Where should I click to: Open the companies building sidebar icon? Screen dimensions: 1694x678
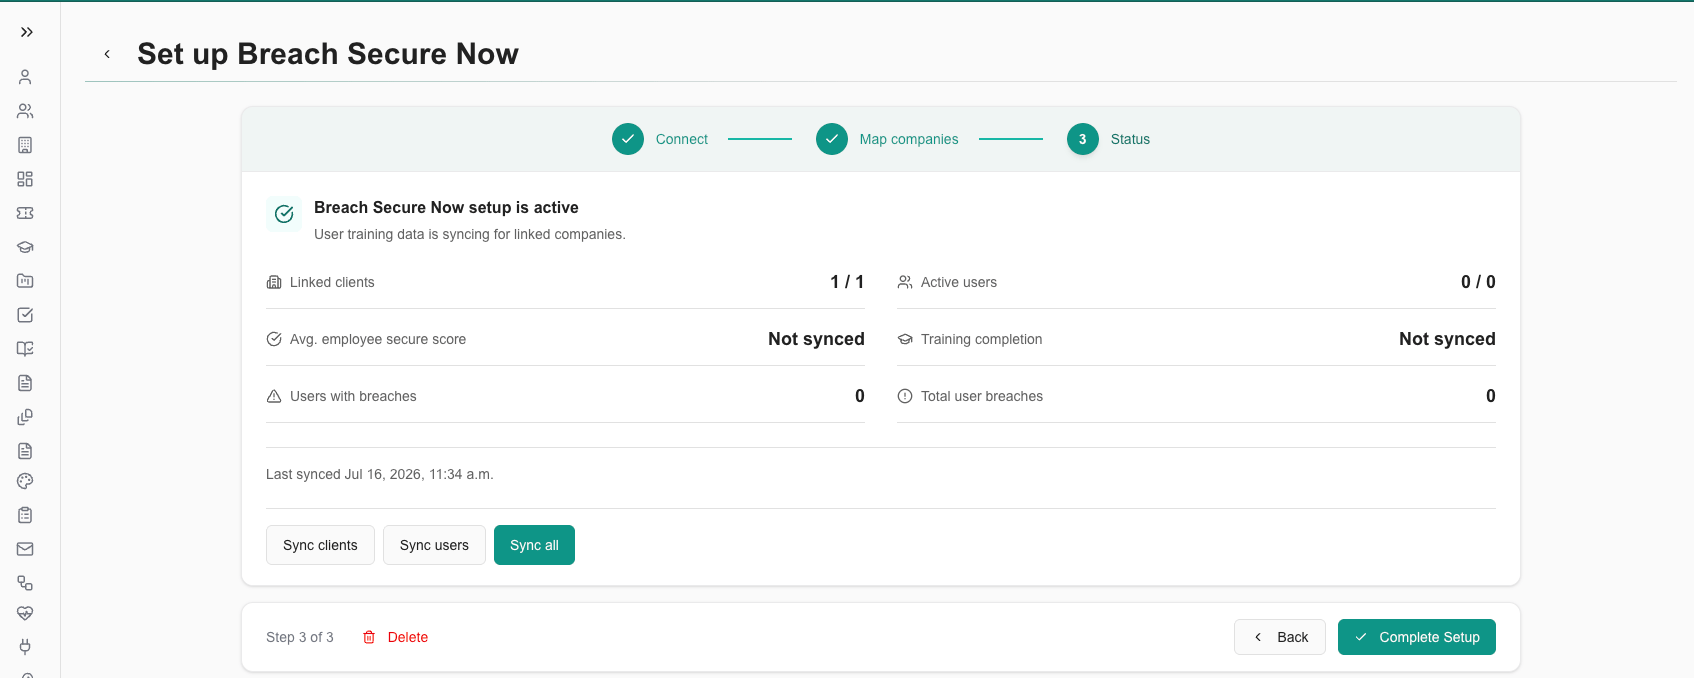click(x=25, y=145)
